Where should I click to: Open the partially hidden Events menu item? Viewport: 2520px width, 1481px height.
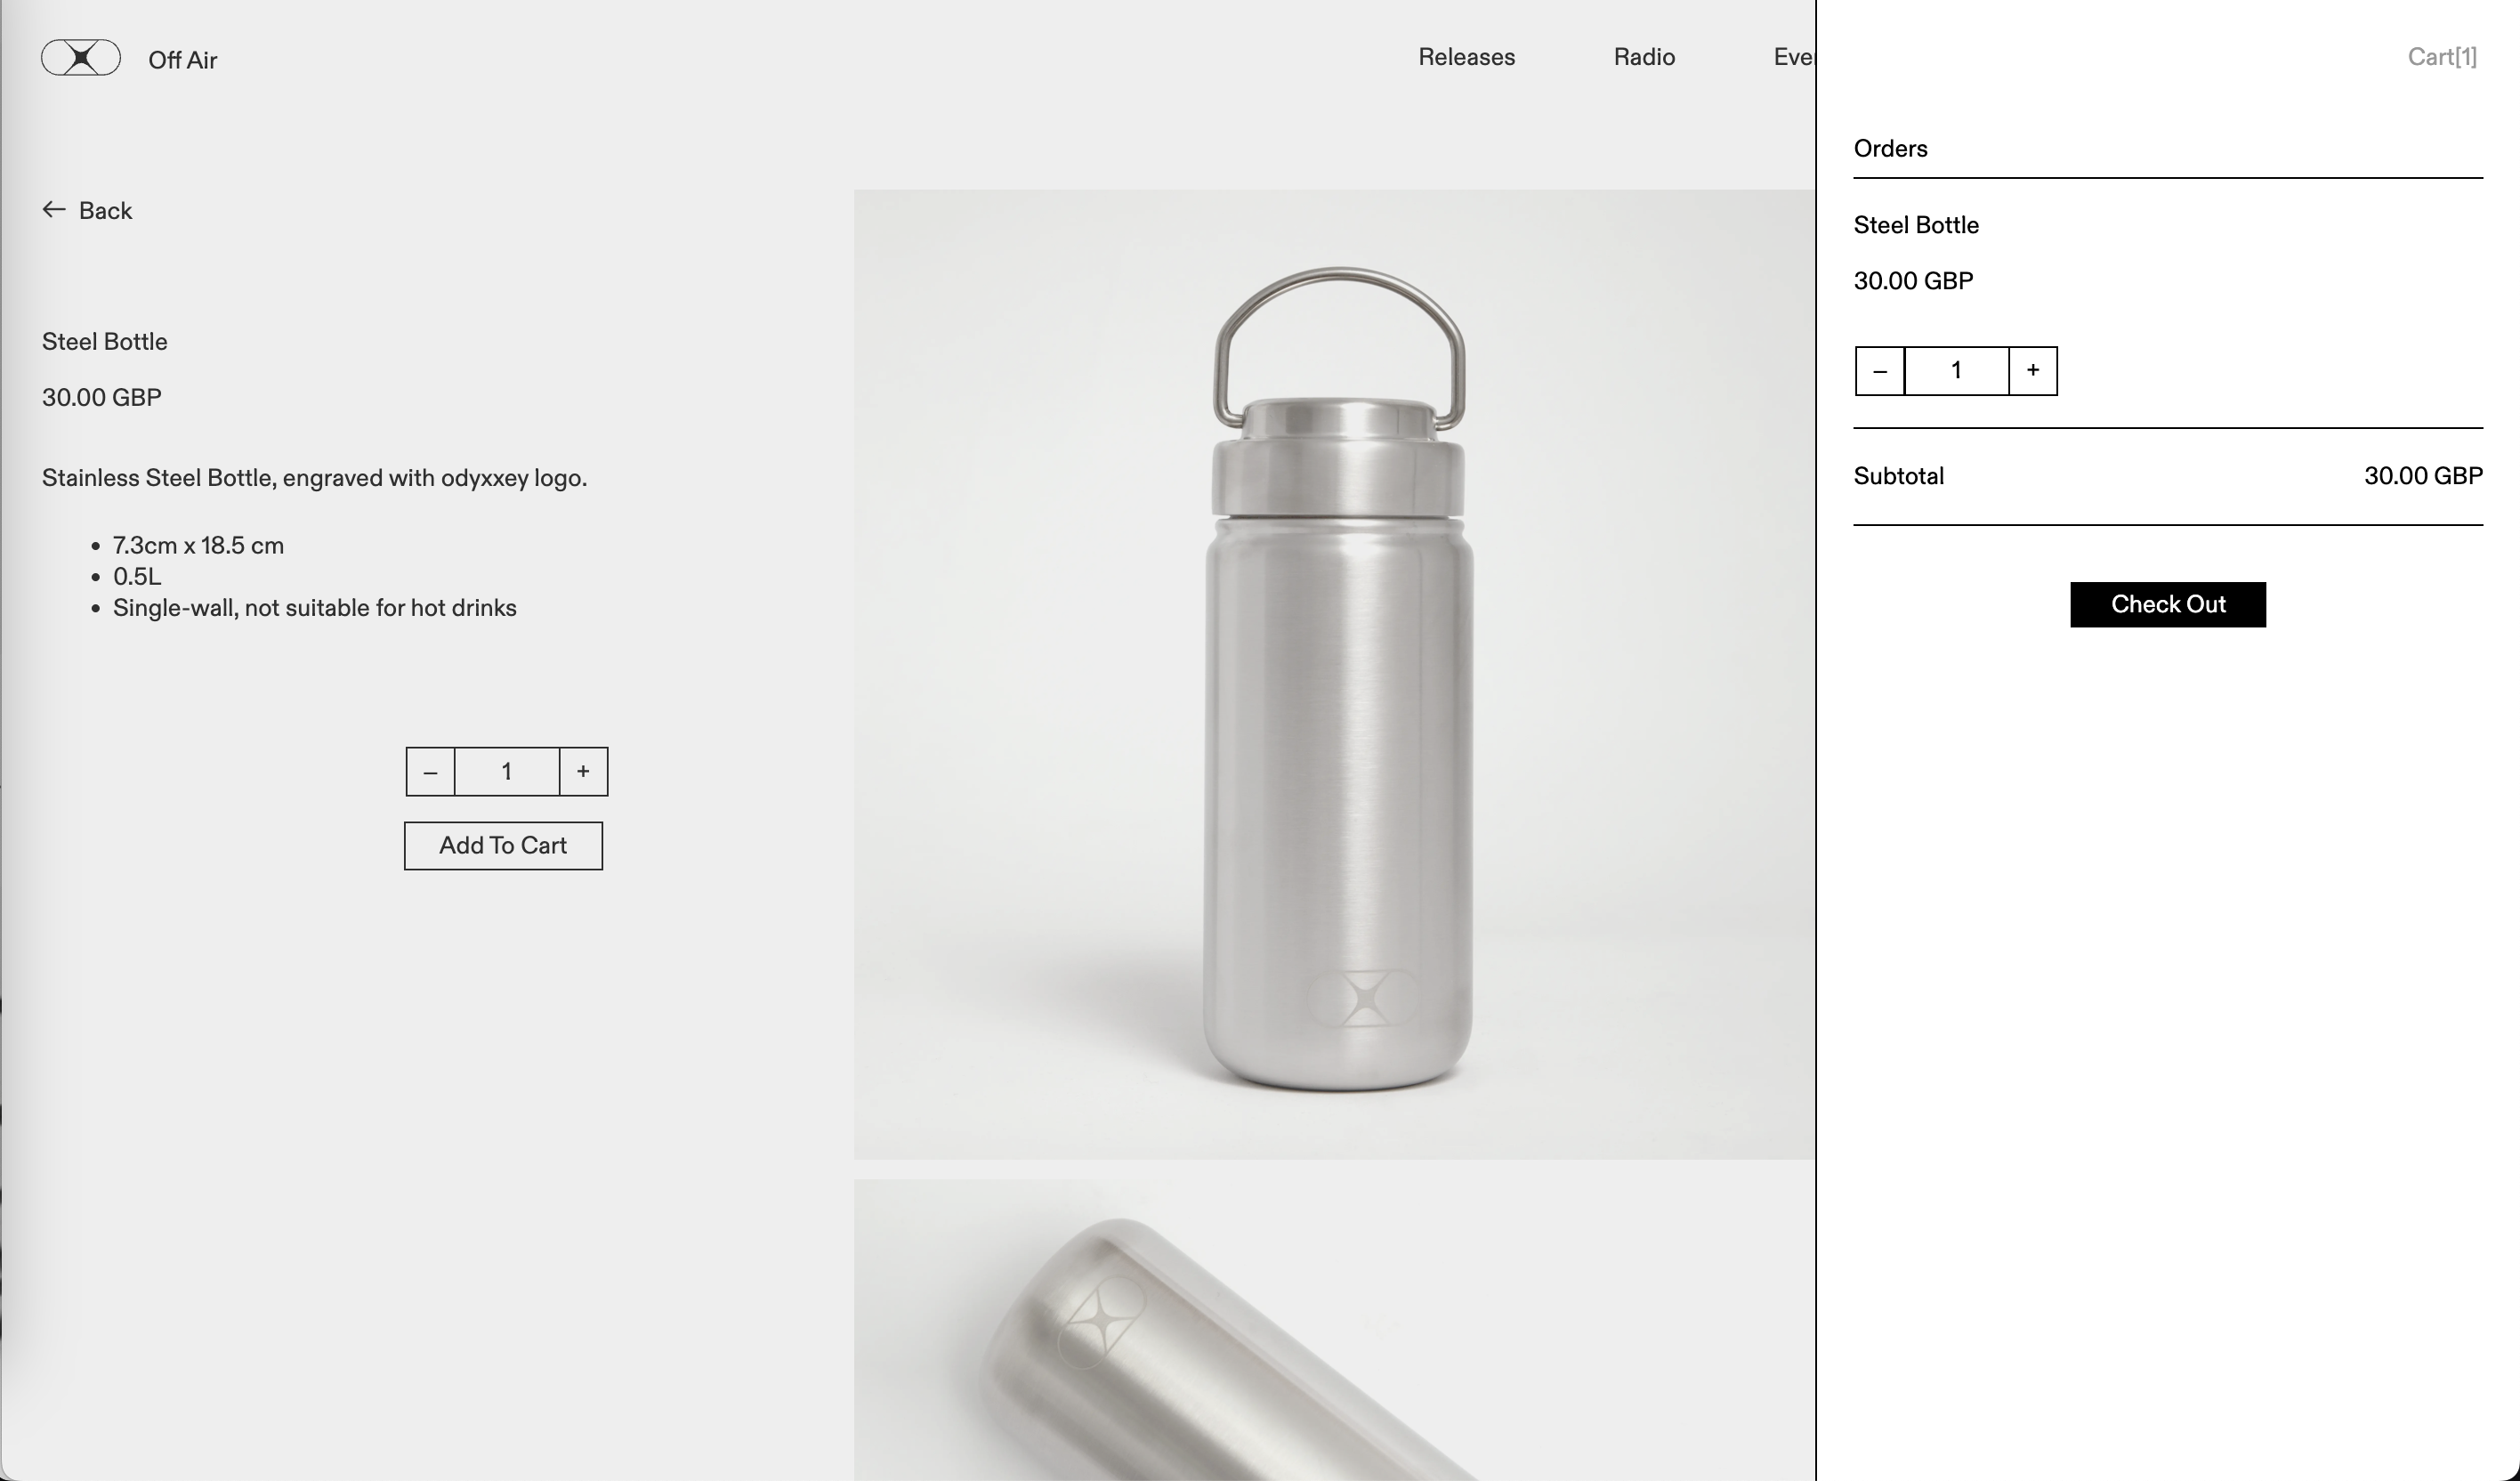pos(1794,57)
